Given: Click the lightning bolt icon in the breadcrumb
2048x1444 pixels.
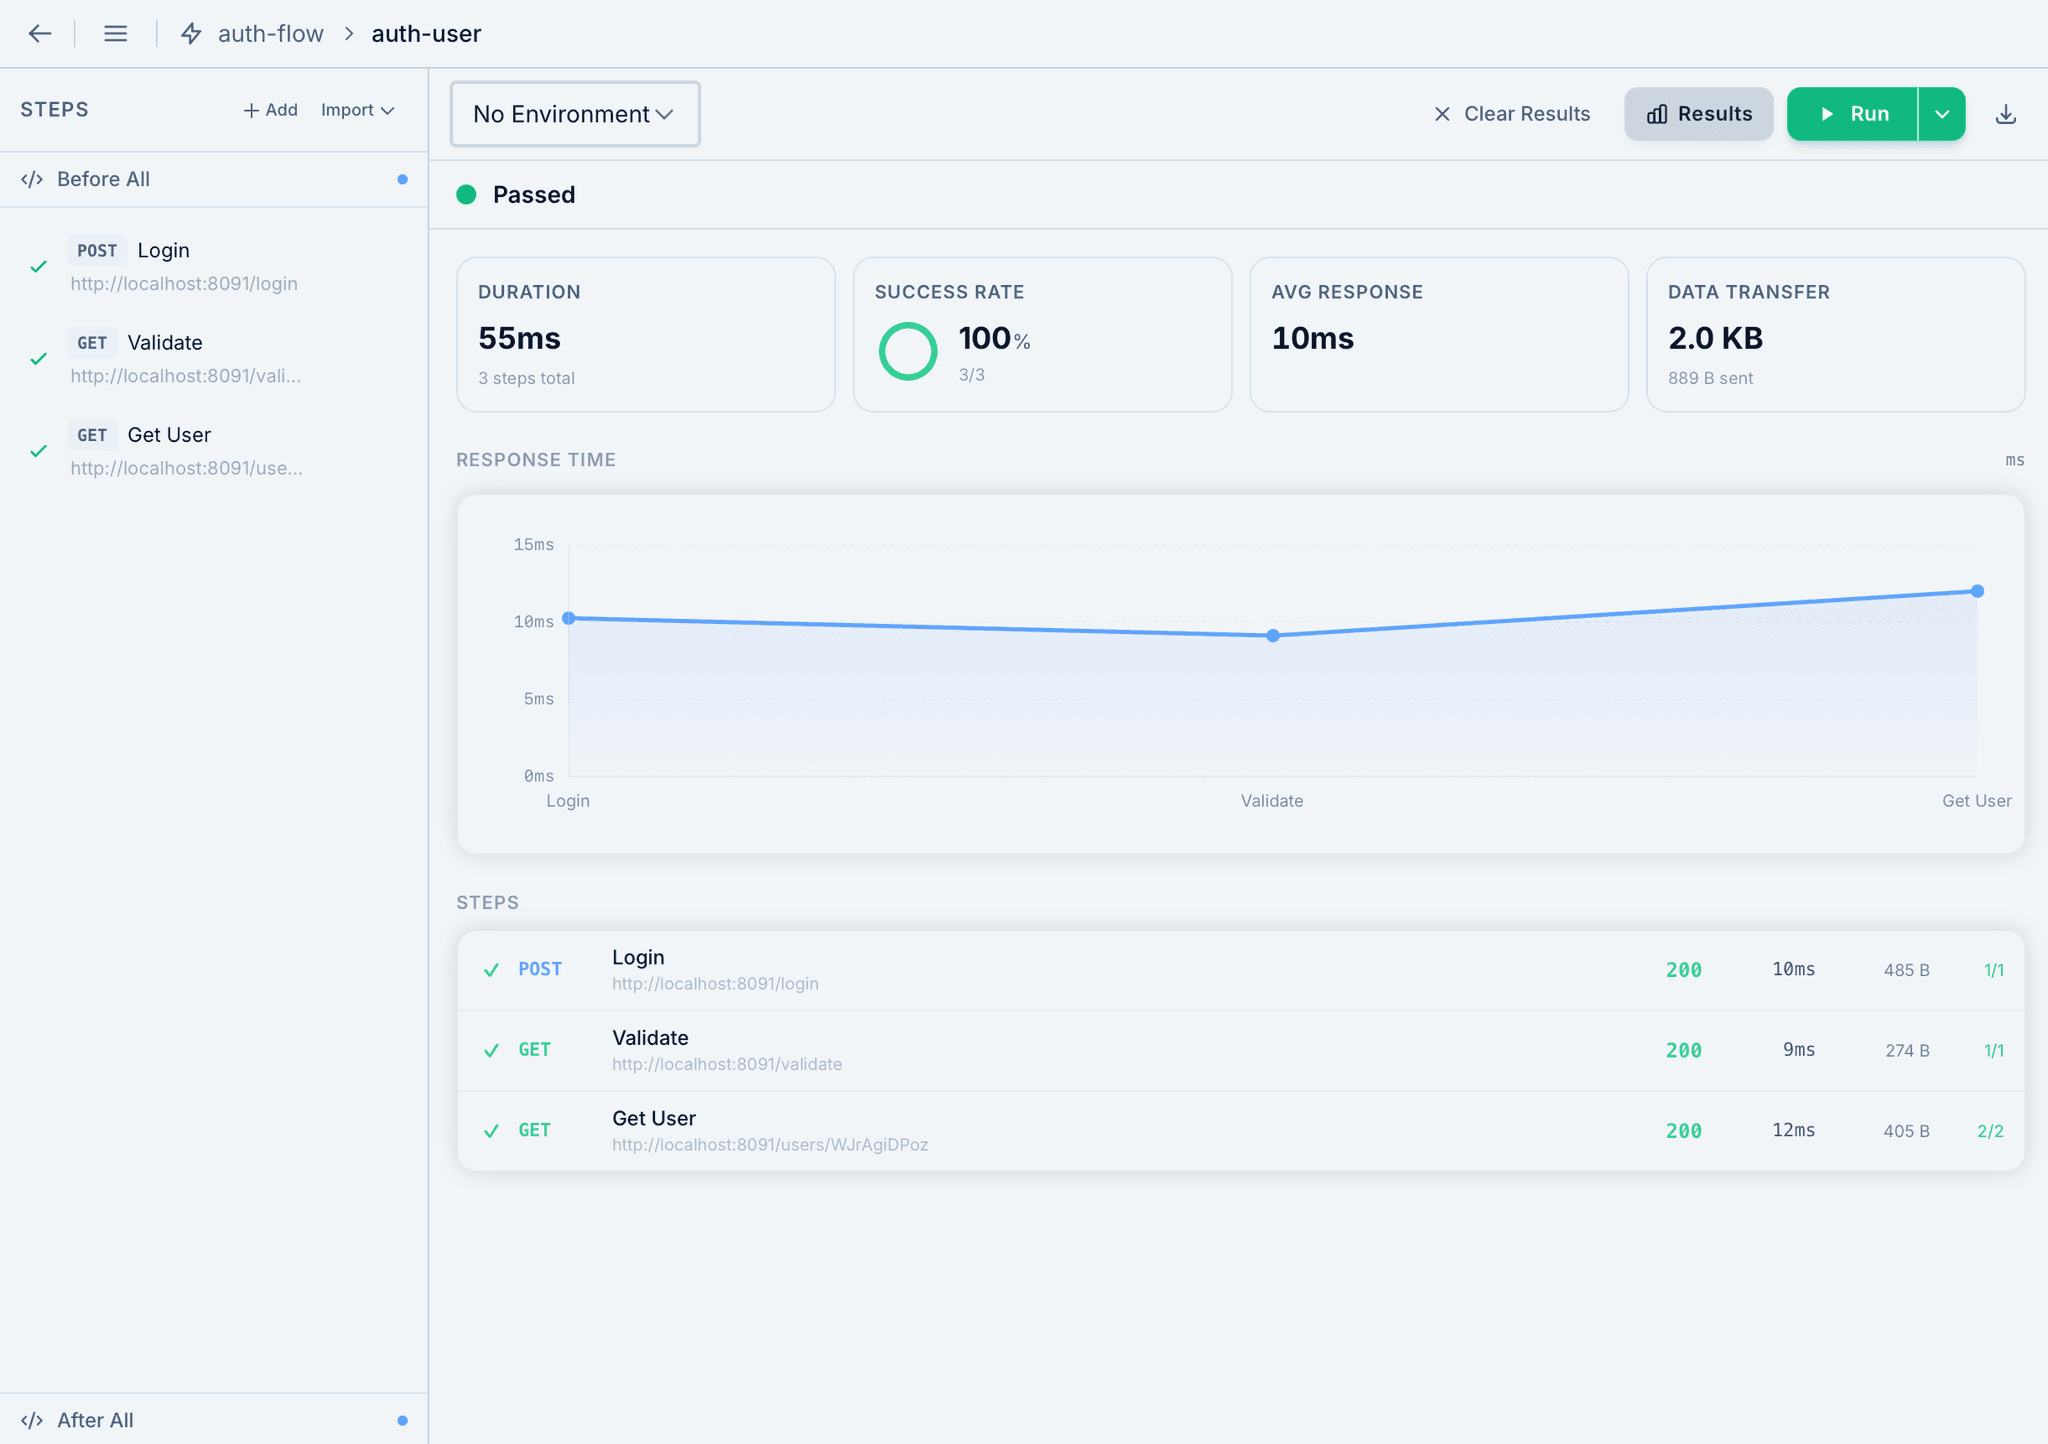Looking at the screenshot, I should click(190, 33).
